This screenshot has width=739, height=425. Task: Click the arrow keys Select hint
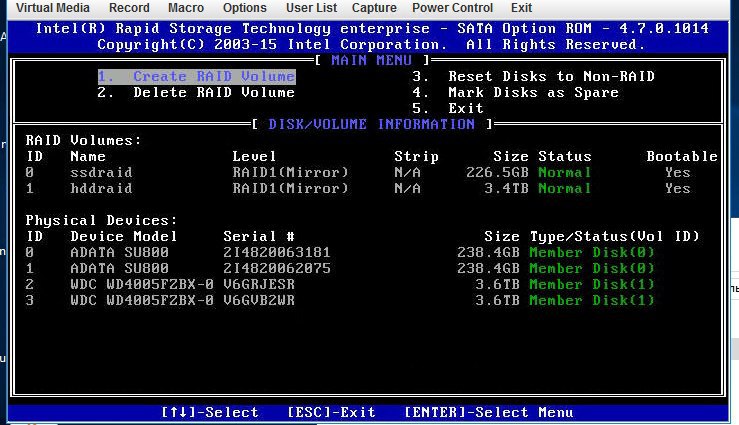tap(210, 413)
